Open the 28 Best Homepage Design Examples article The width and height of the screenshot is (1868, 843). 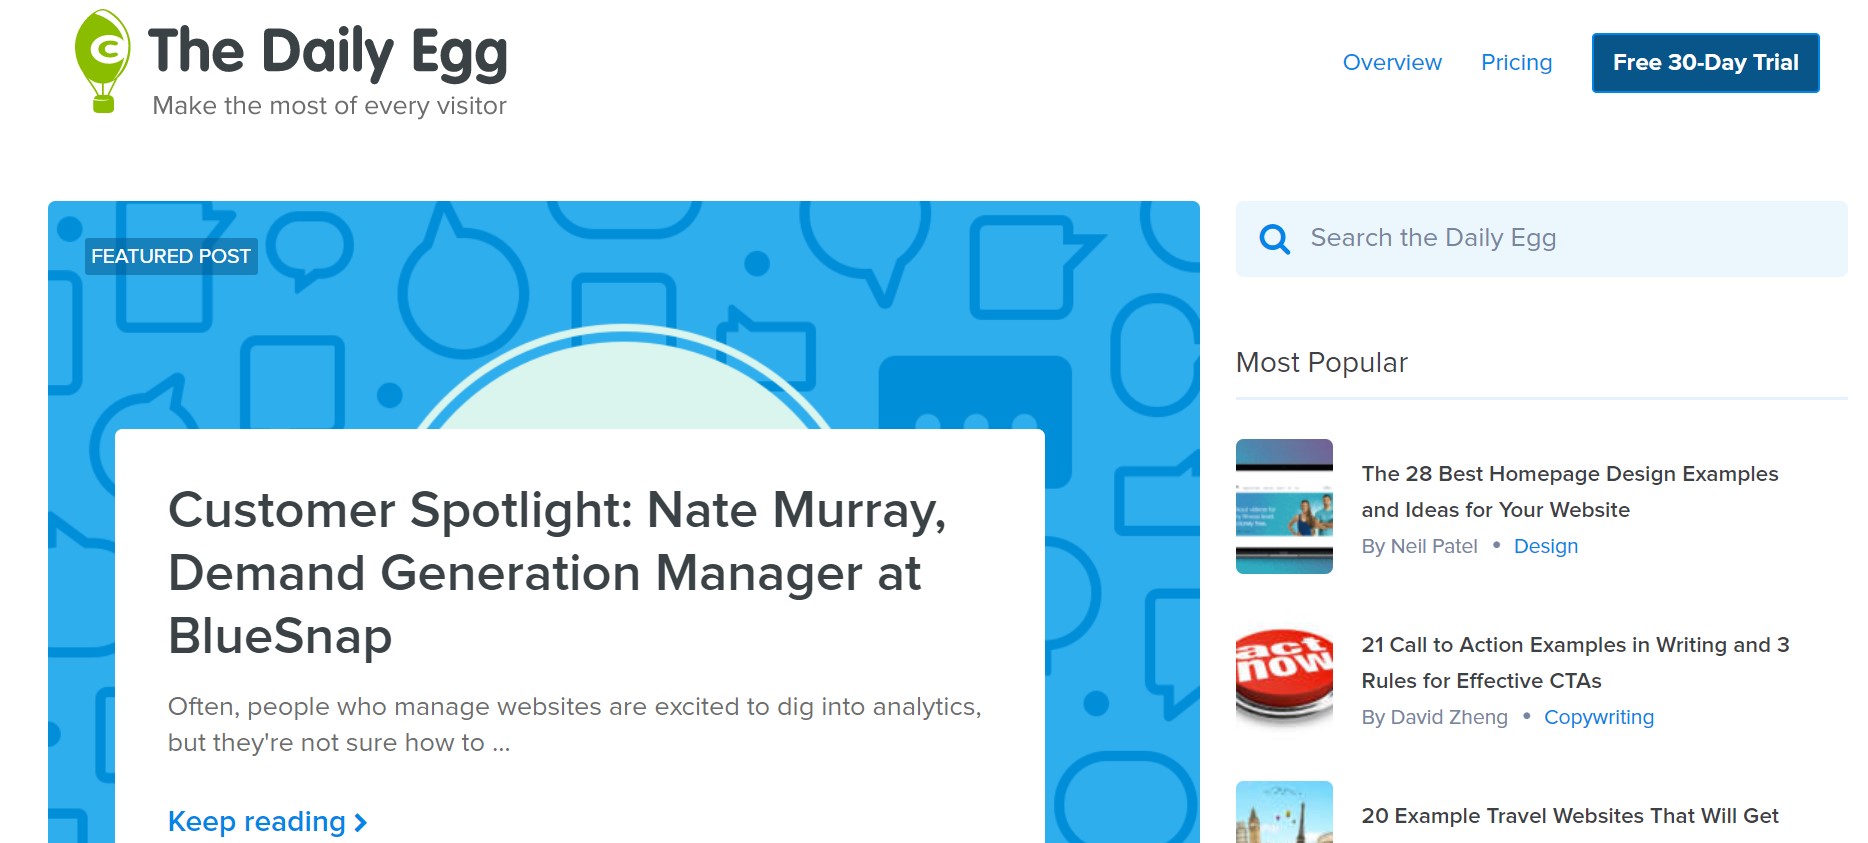(x=1569, y=491)
